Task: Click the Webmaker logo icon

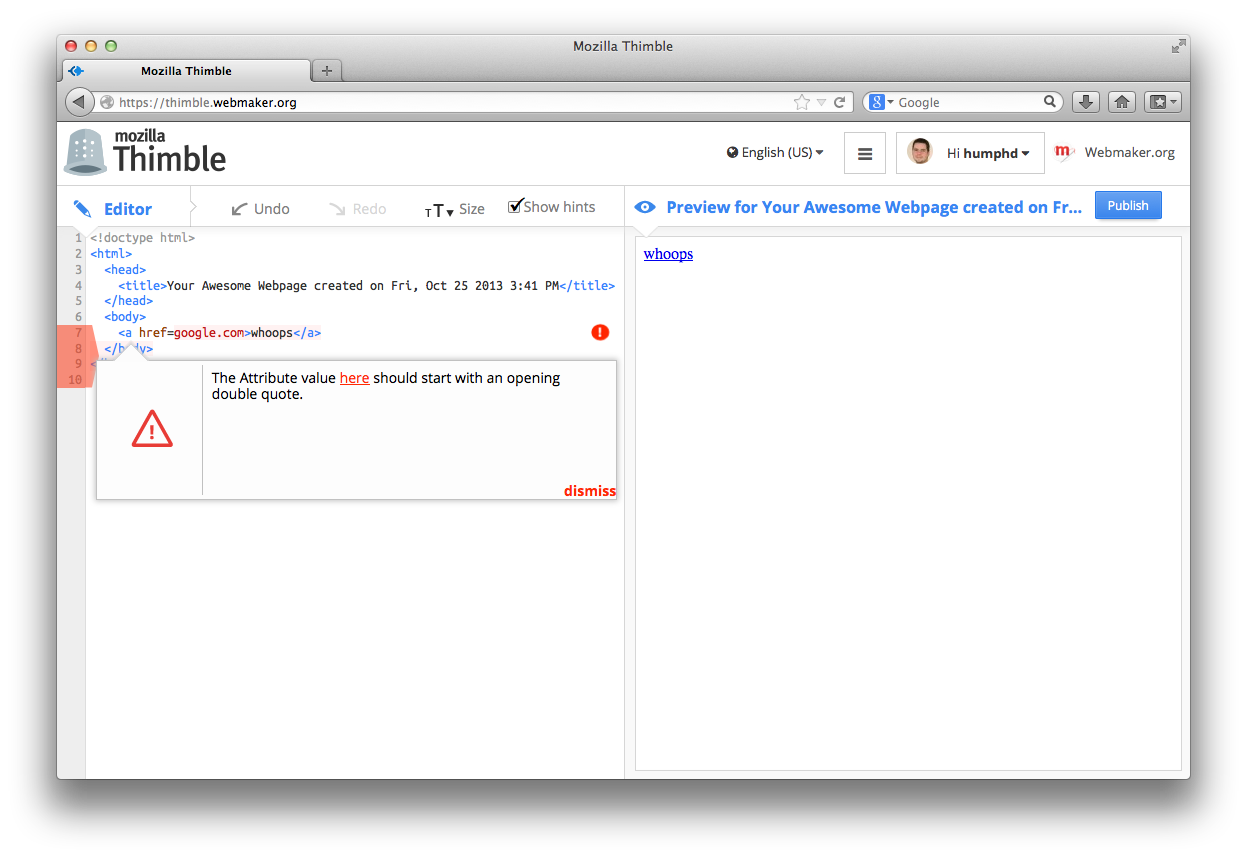Action: click(1064, 152)
